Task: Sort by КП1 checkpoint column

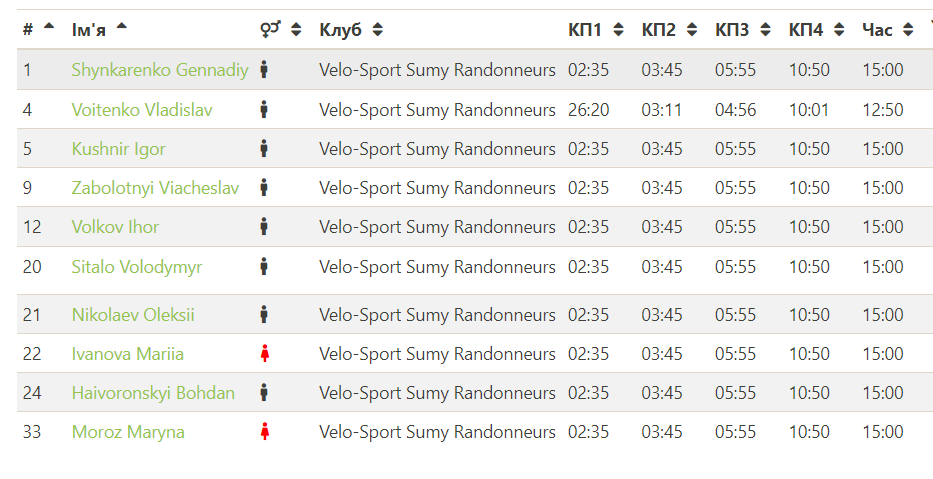Action: click(618, 30)
